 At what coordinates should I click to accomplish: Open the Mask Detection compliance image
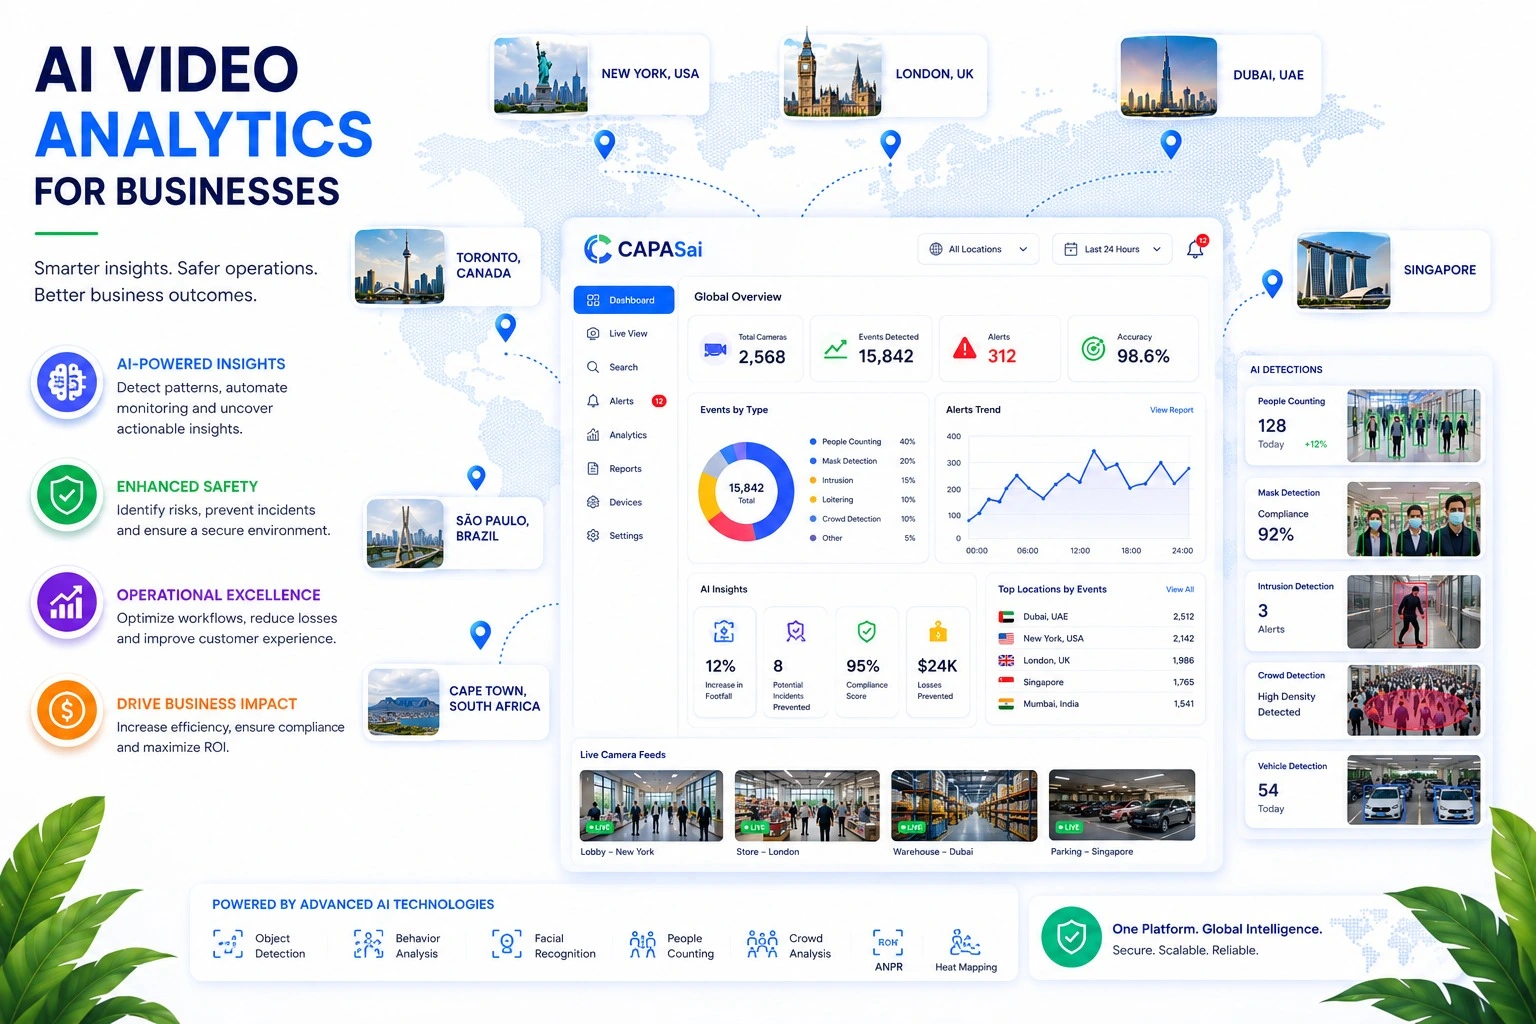1413,519
